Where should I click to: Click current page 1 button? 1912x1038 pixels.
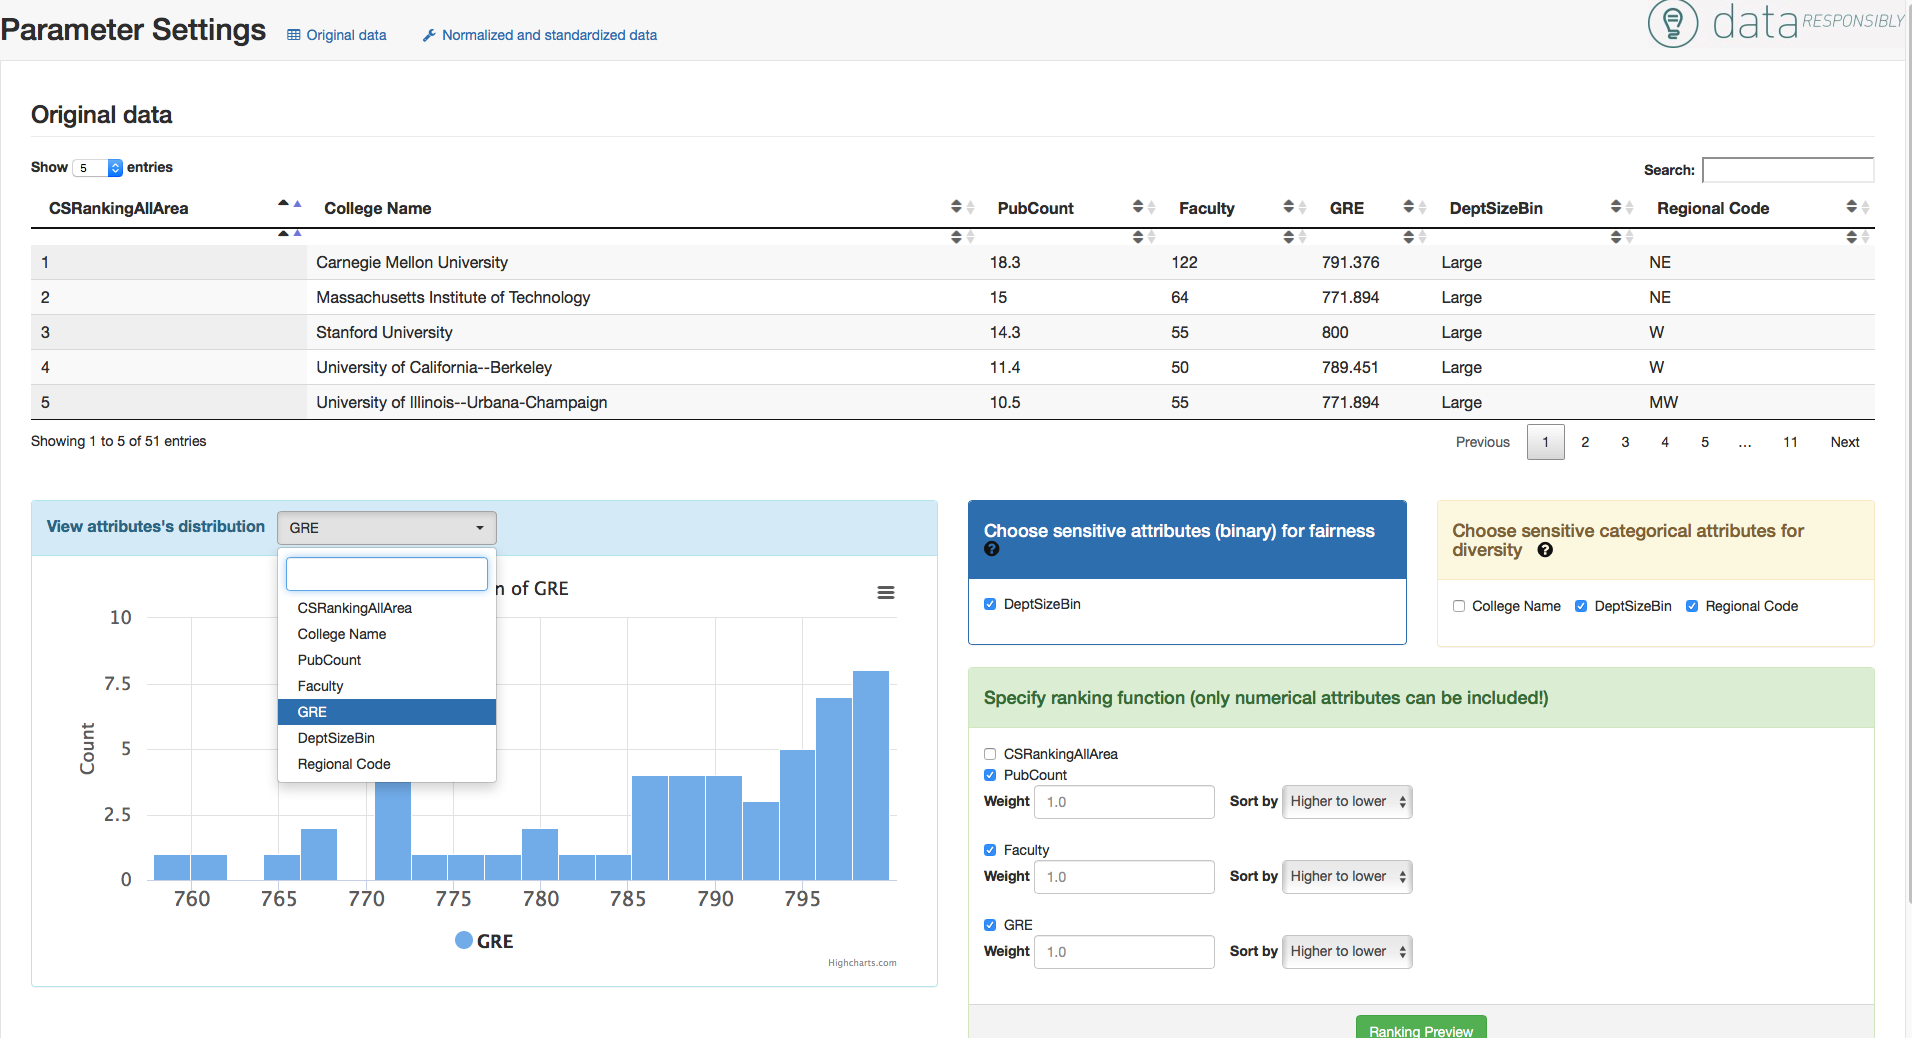coord(1545,442)
